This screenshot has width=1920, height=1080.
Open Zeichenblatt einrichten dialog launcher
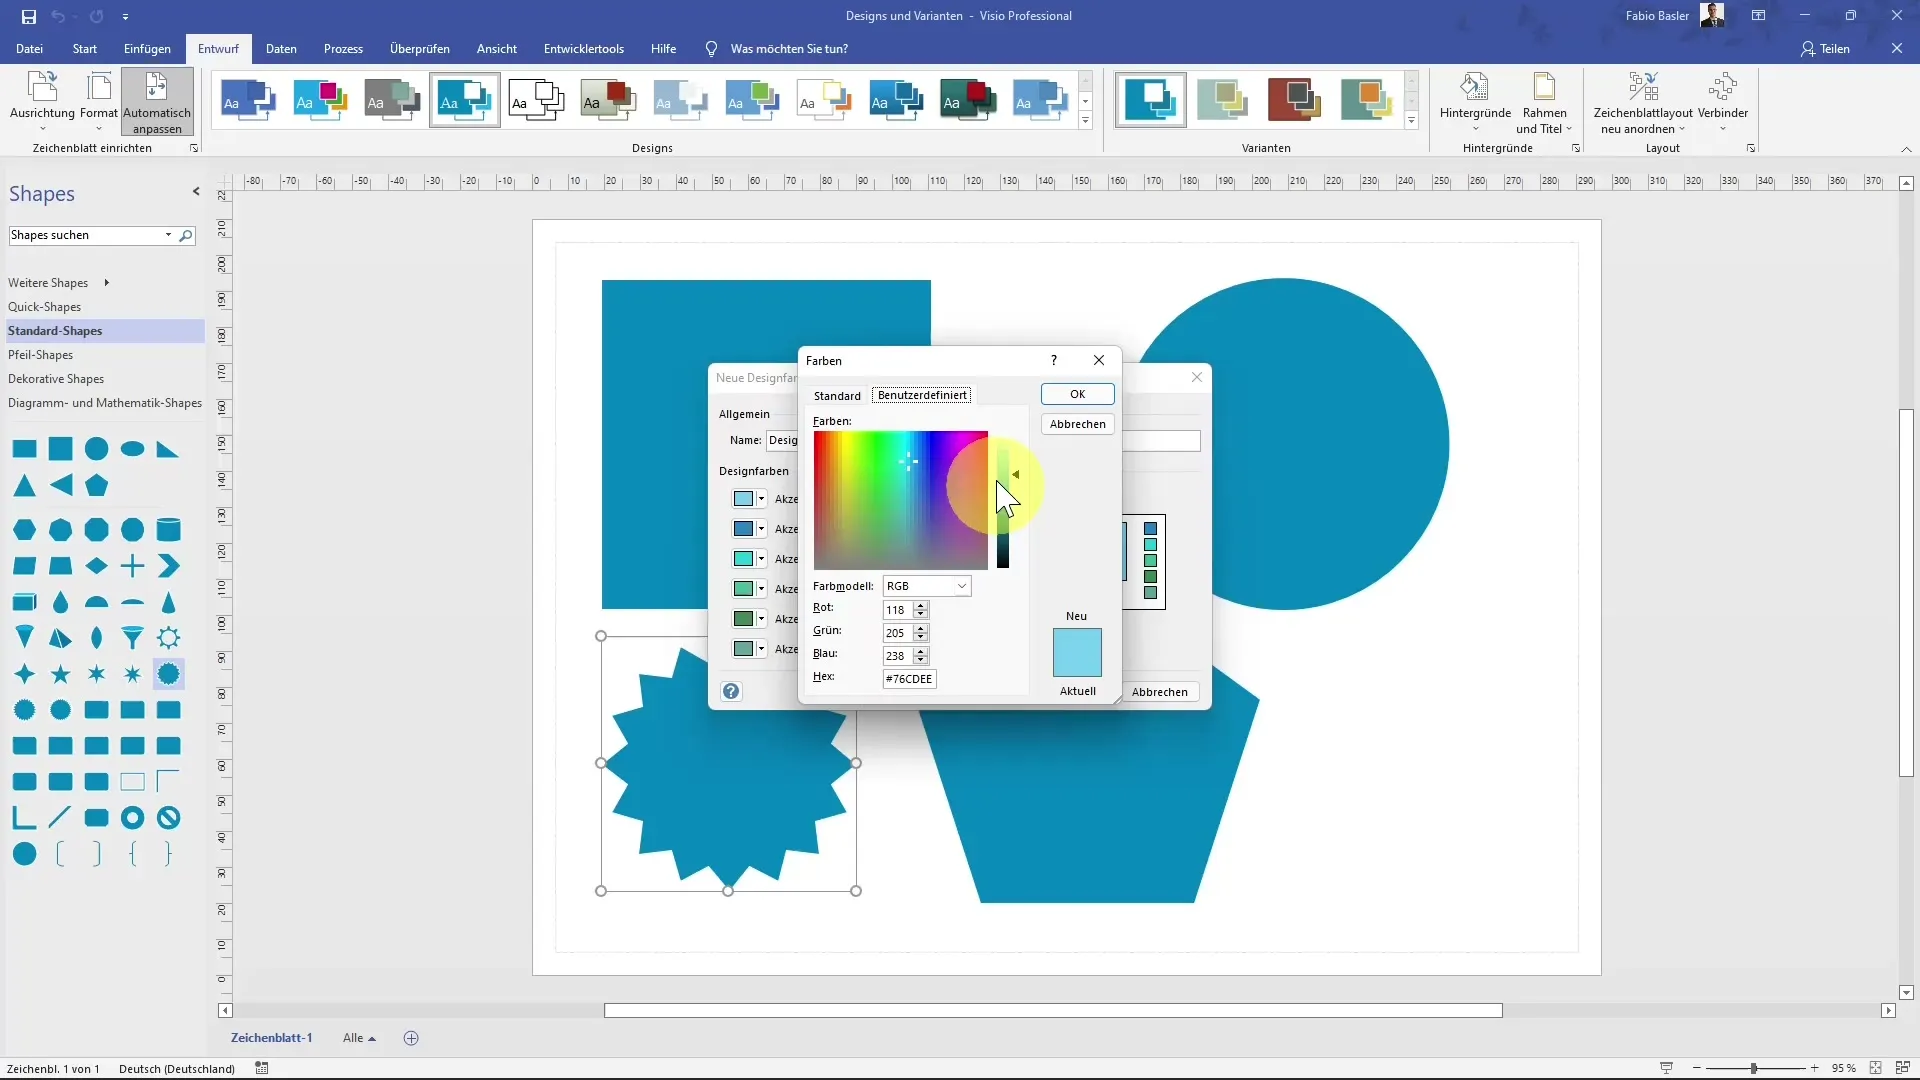pos(194,148)
